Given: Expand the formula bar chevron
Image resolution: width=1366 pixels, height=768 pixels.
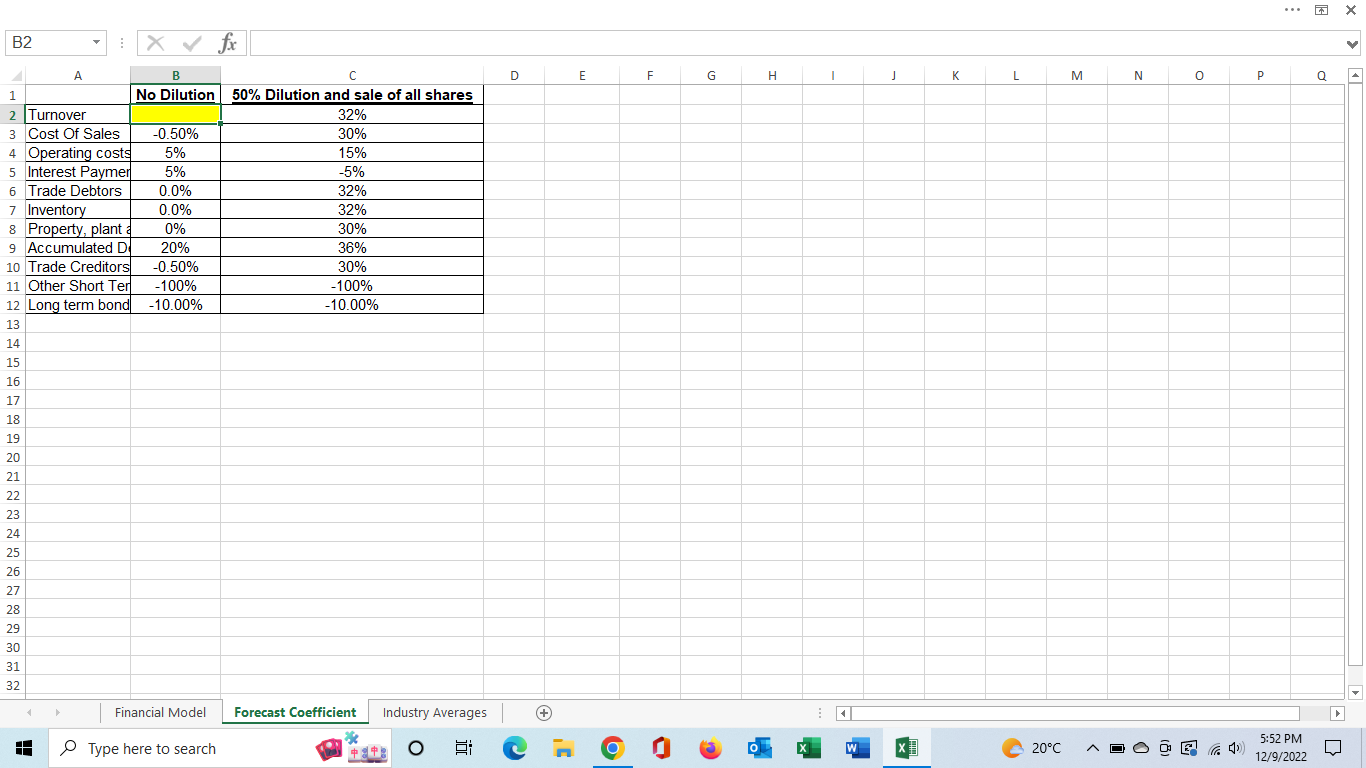Looking at the screenshot, I should tap(1353, 43).
